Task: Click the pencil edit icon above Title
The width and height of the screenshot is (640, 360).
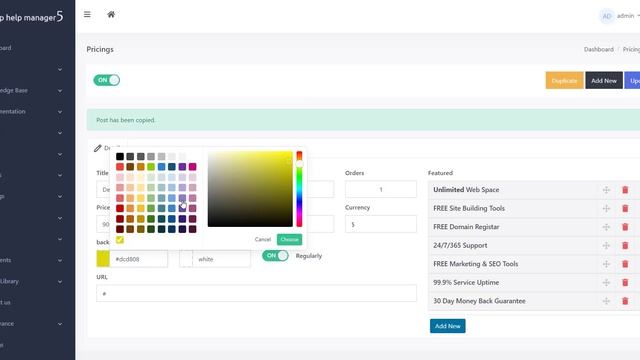Action: point(98,148)
